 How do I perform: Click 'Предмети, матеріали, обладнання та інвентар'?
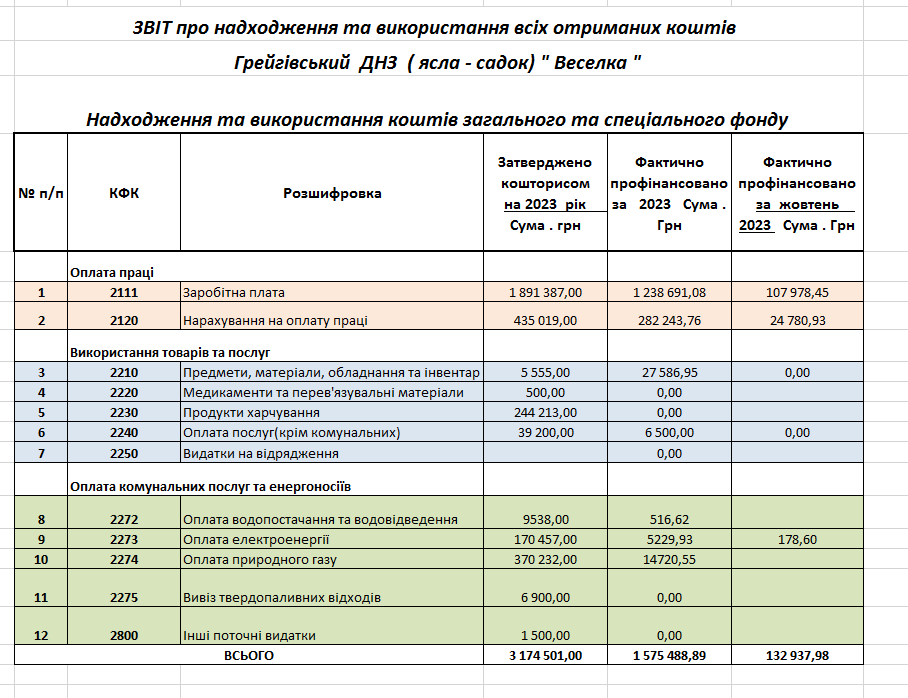click(x=332, y=372)
